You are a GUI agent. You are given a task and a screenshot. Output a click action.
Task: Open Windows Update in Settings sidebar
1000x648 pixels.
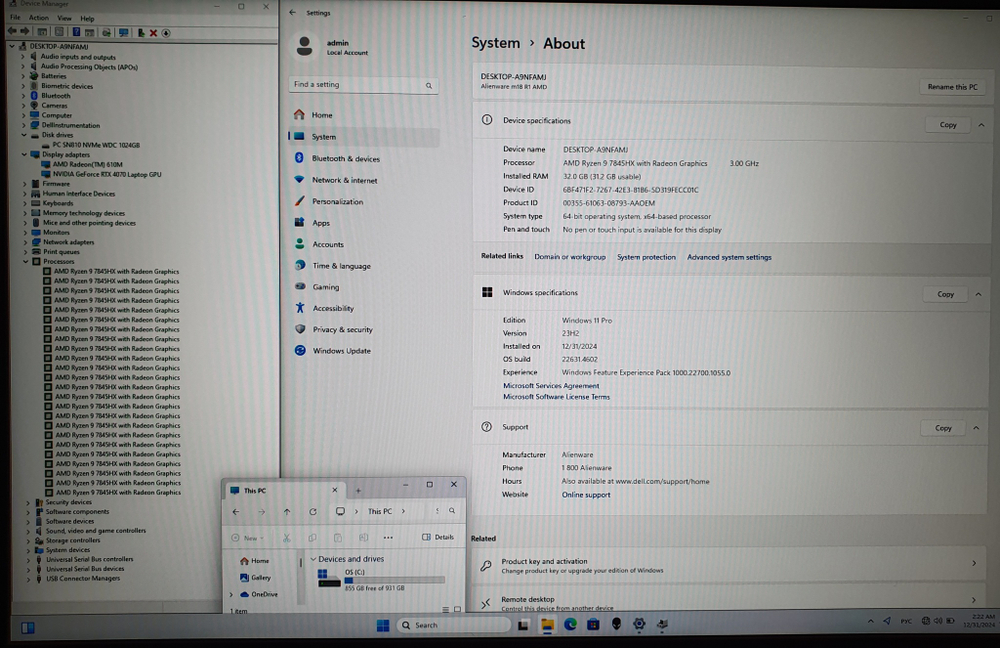[341, 351]
